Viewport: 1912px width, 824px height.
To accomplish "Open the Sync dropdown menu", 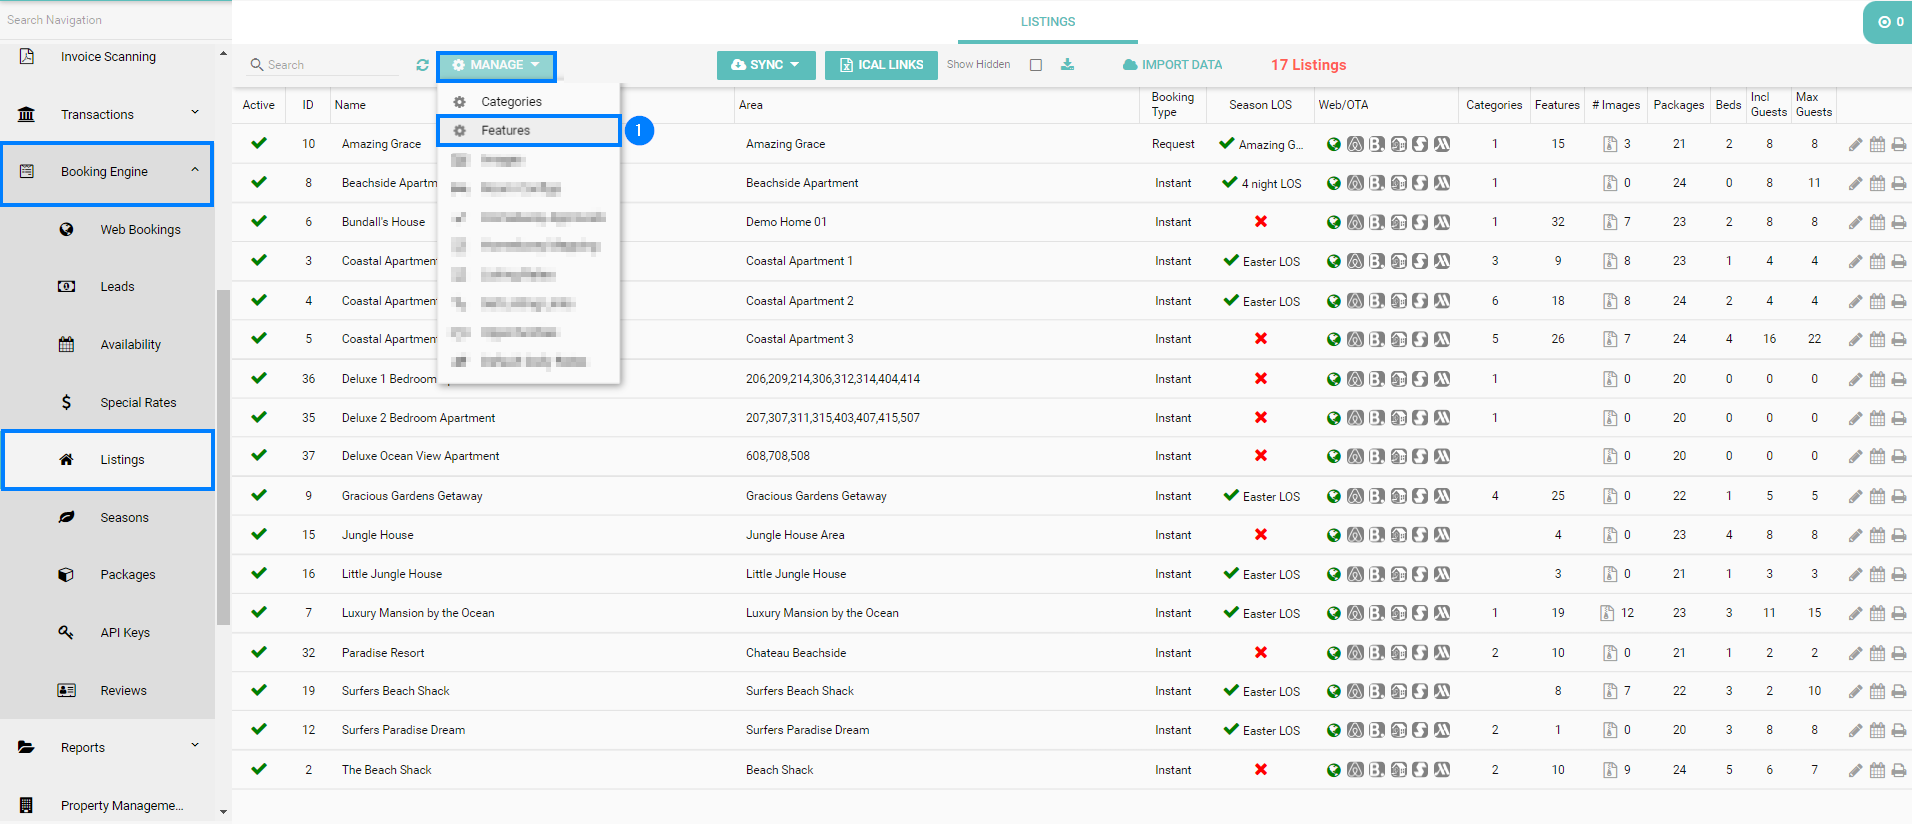I will (x=766, y=65).
